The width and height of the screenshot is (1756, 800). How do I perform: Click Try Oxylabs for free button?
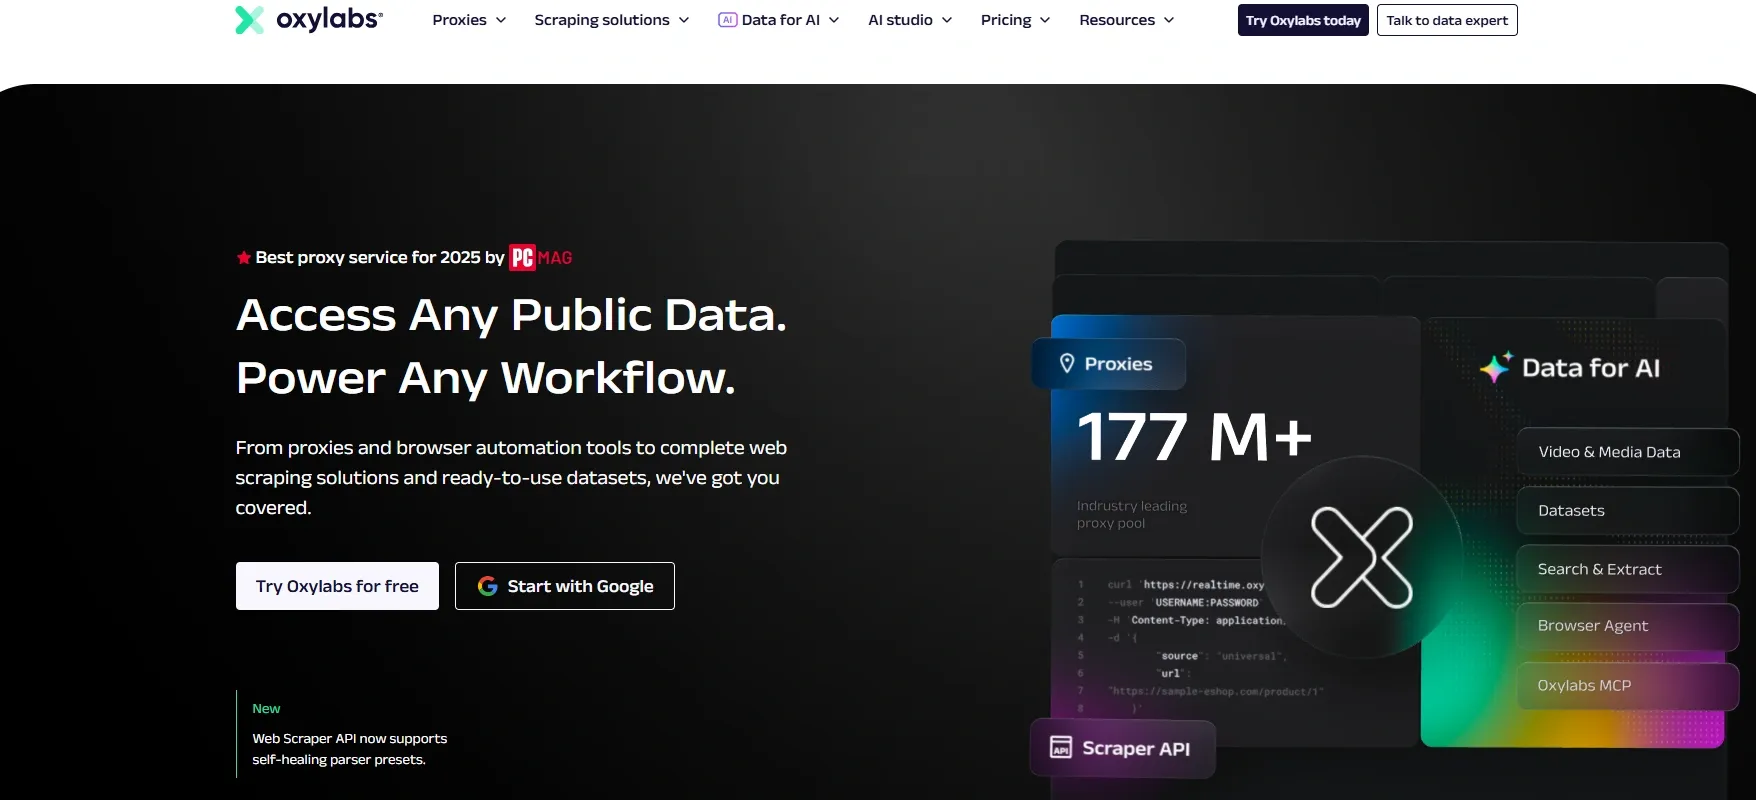point(337,586)
